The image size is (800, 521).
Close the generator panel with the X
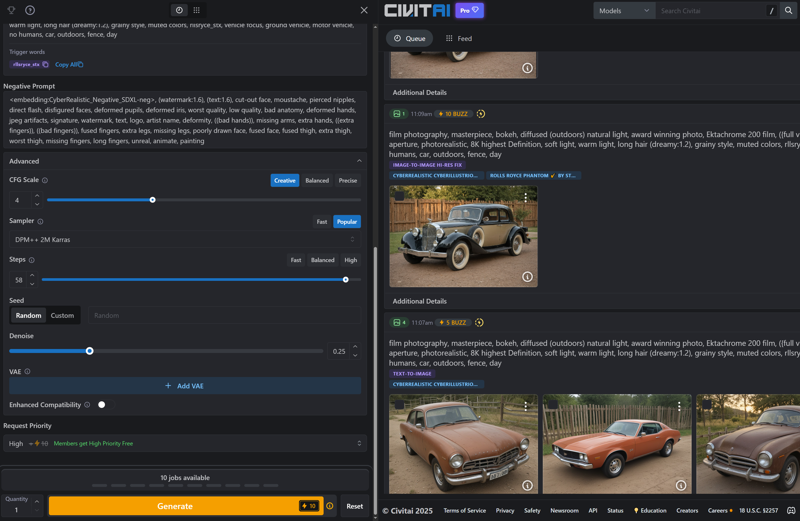click(x=364, y=10)
